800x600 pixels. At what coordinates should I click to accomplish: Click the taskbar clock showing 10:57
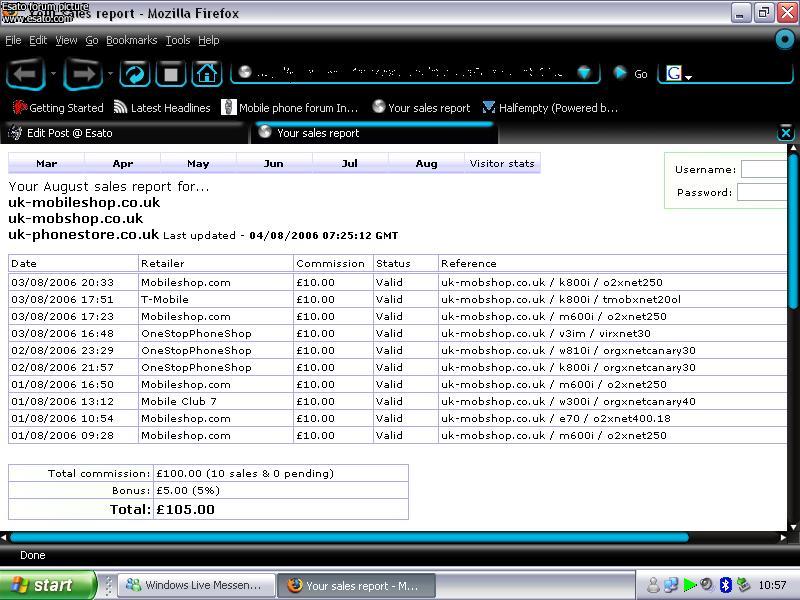coord(772,585)
